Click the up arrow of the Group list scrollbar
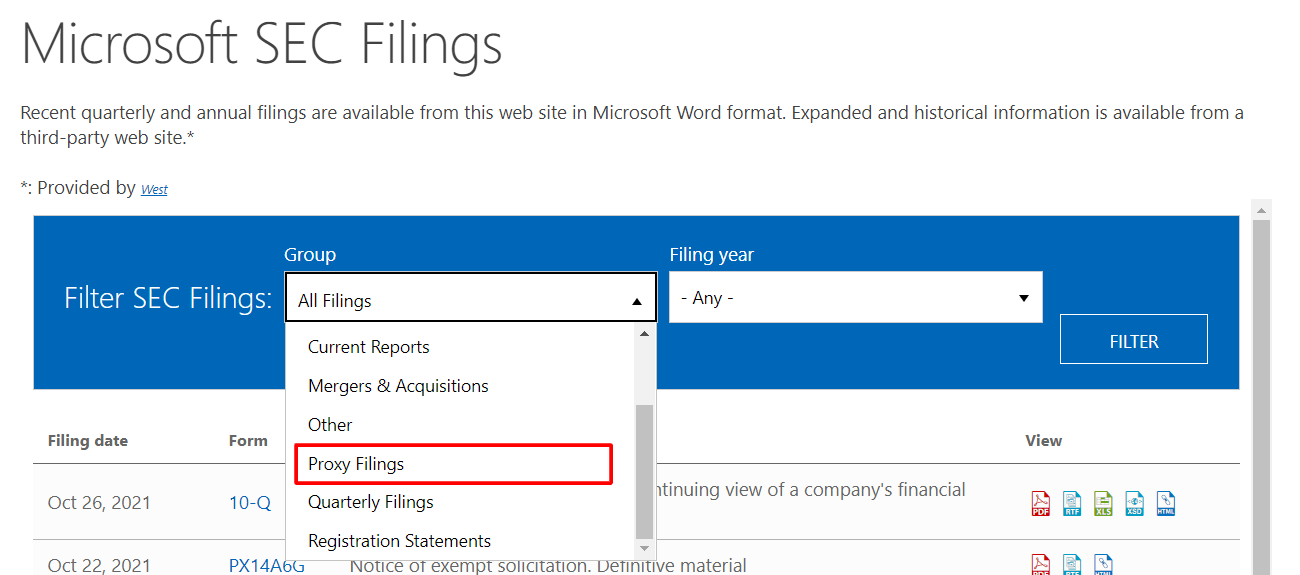1300x575 pixels. [644, 333]
